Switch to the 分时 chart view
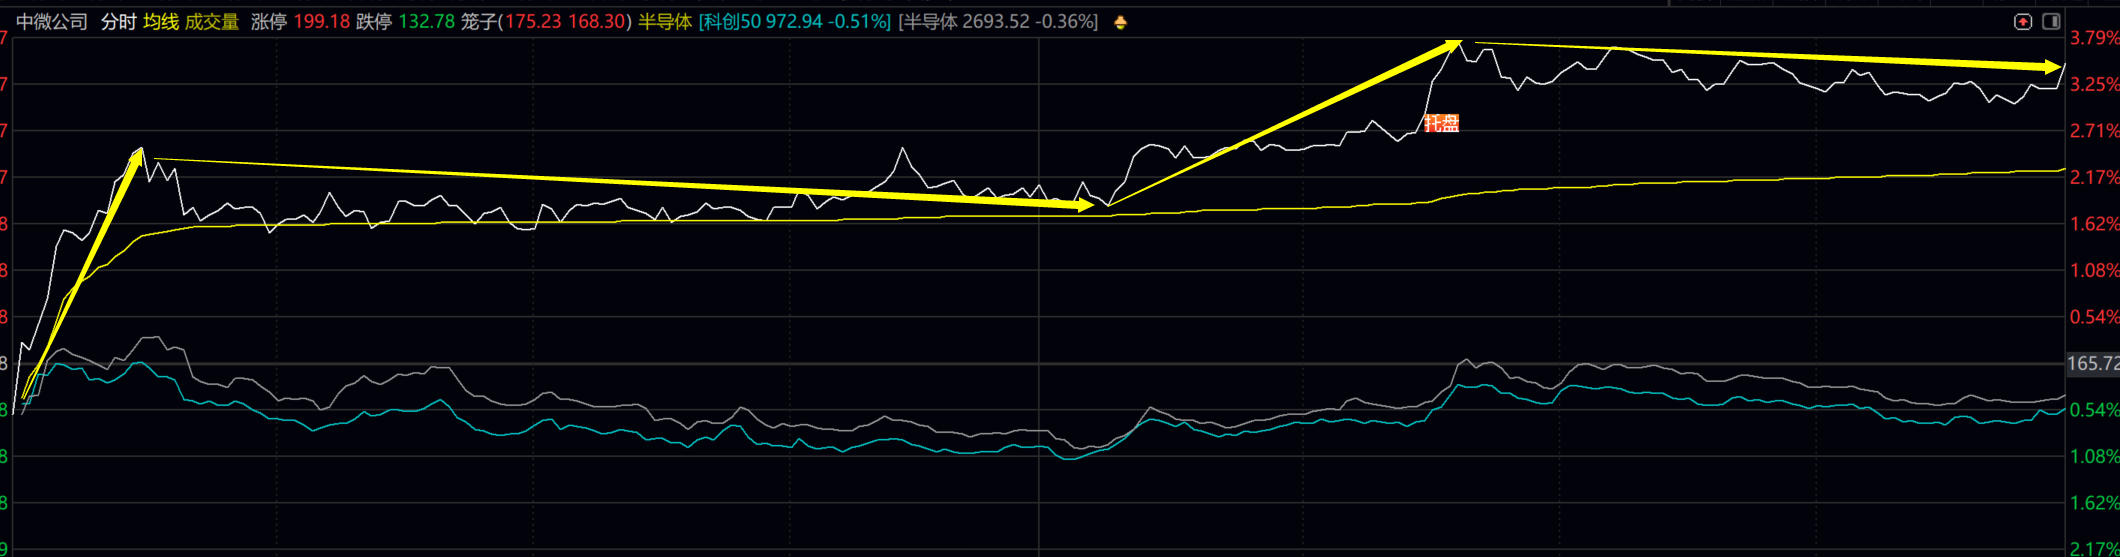2120x557 pixels. (118, 22)
